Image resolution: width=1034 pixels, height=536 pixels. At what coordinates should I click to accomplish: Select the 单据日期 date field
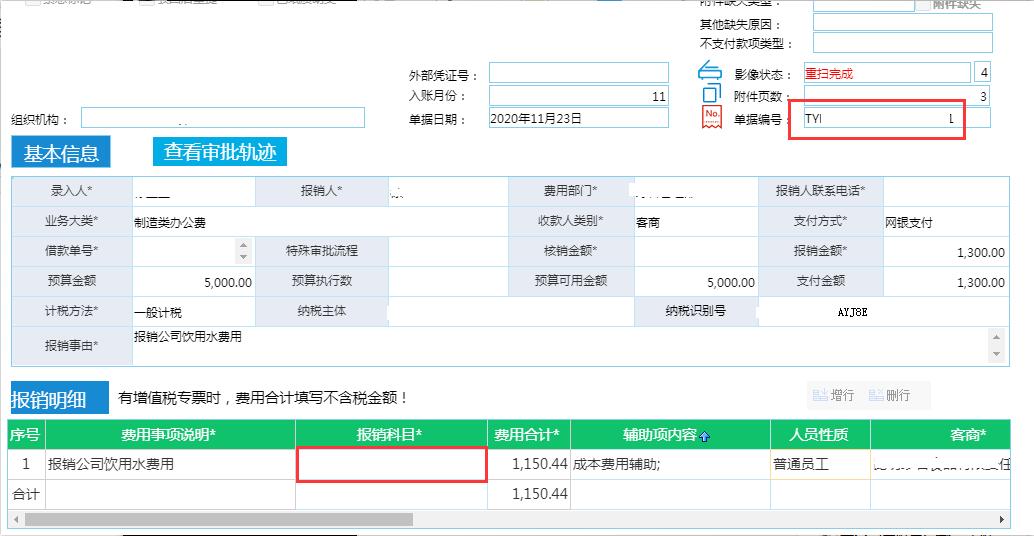click(578, 118)
